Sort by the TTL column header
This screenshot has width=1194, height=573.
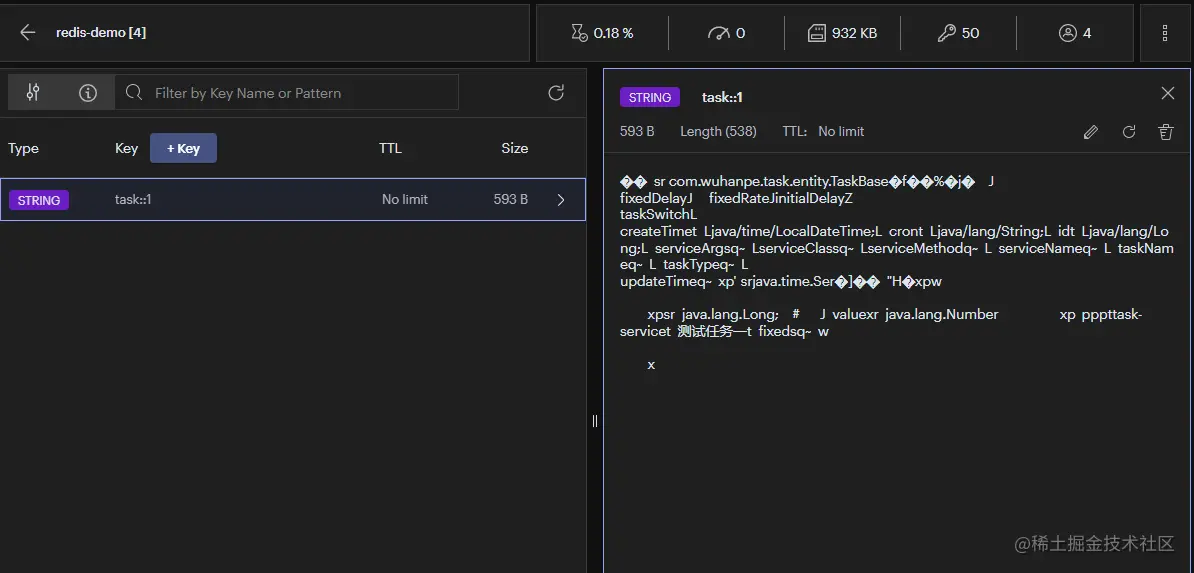(390, 149)
